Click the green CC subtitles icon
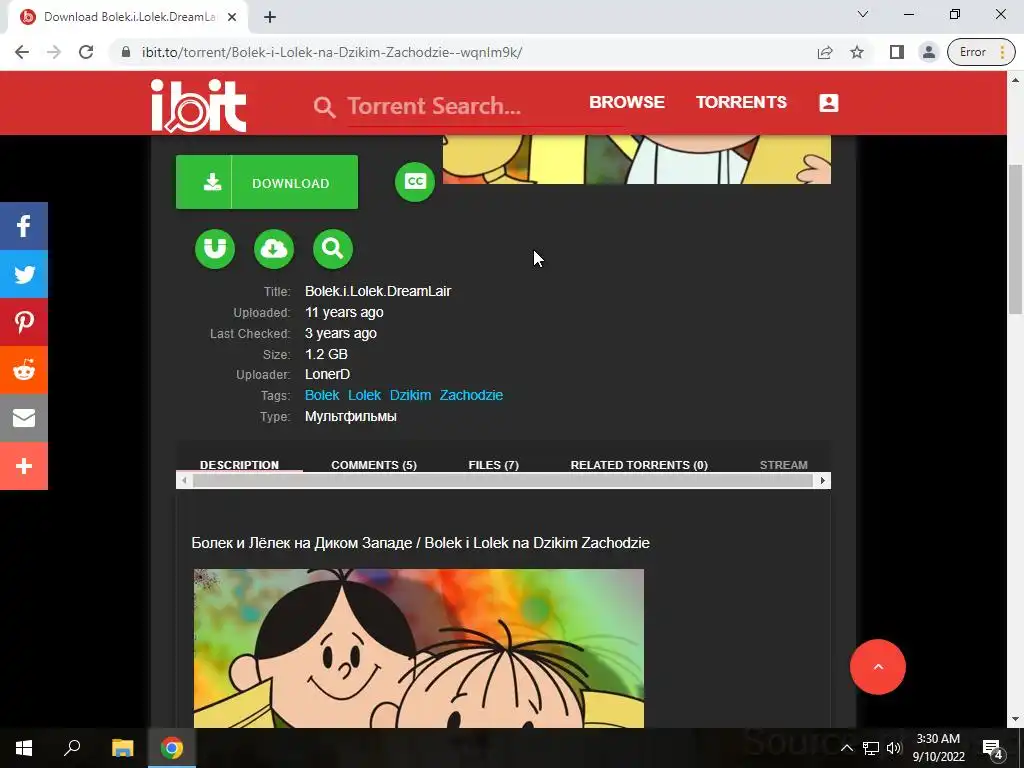The image size is (1024, 768). 415,182
